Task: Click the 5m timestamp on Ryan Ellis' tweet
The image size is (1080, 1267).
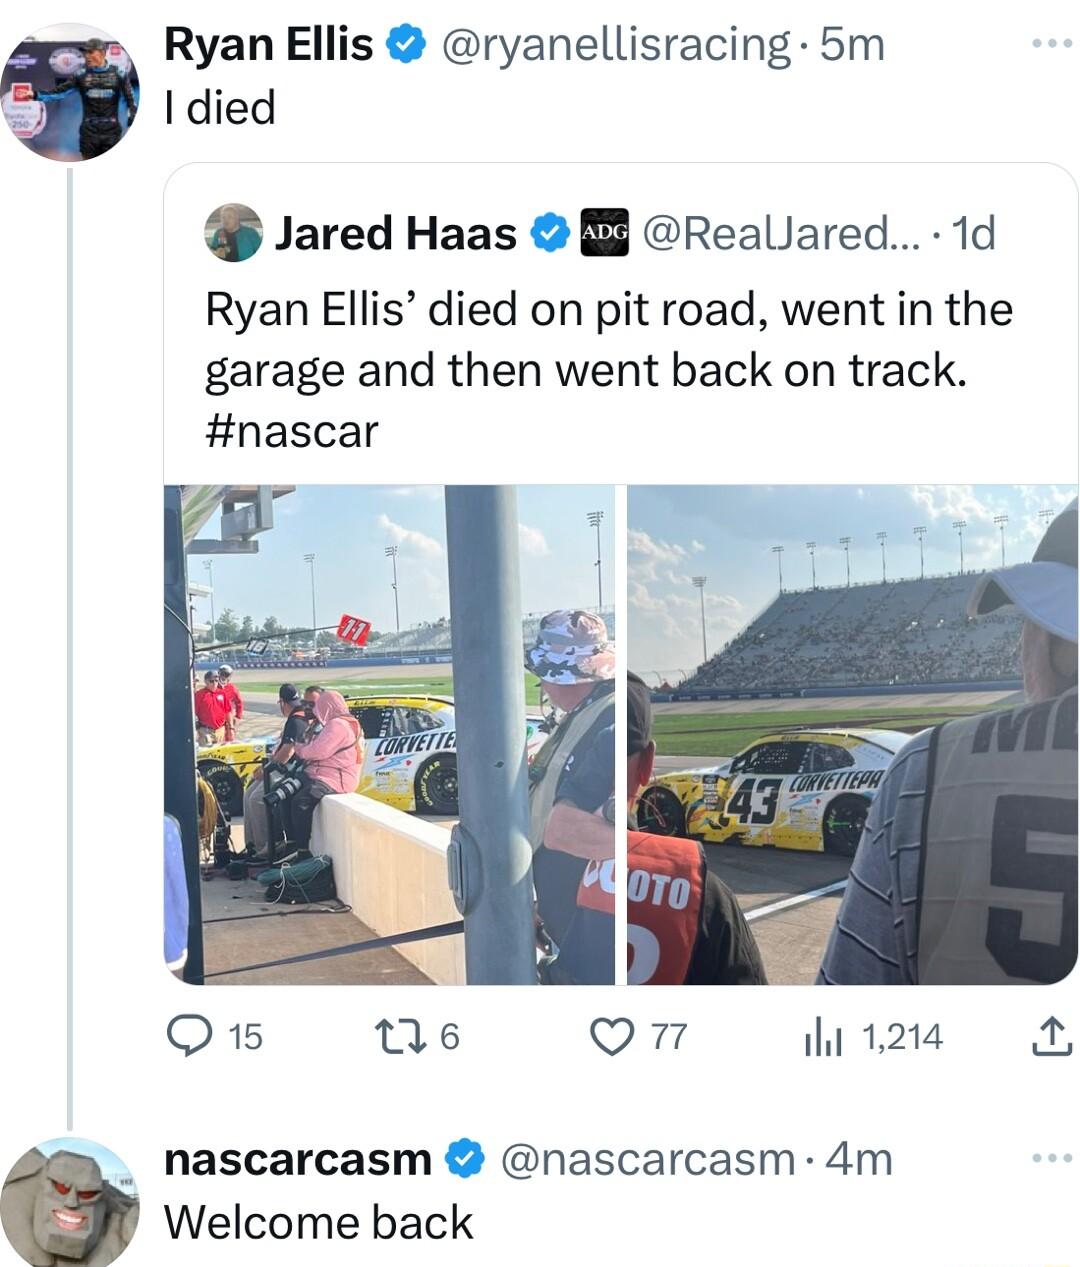Action: coord(850,45)
